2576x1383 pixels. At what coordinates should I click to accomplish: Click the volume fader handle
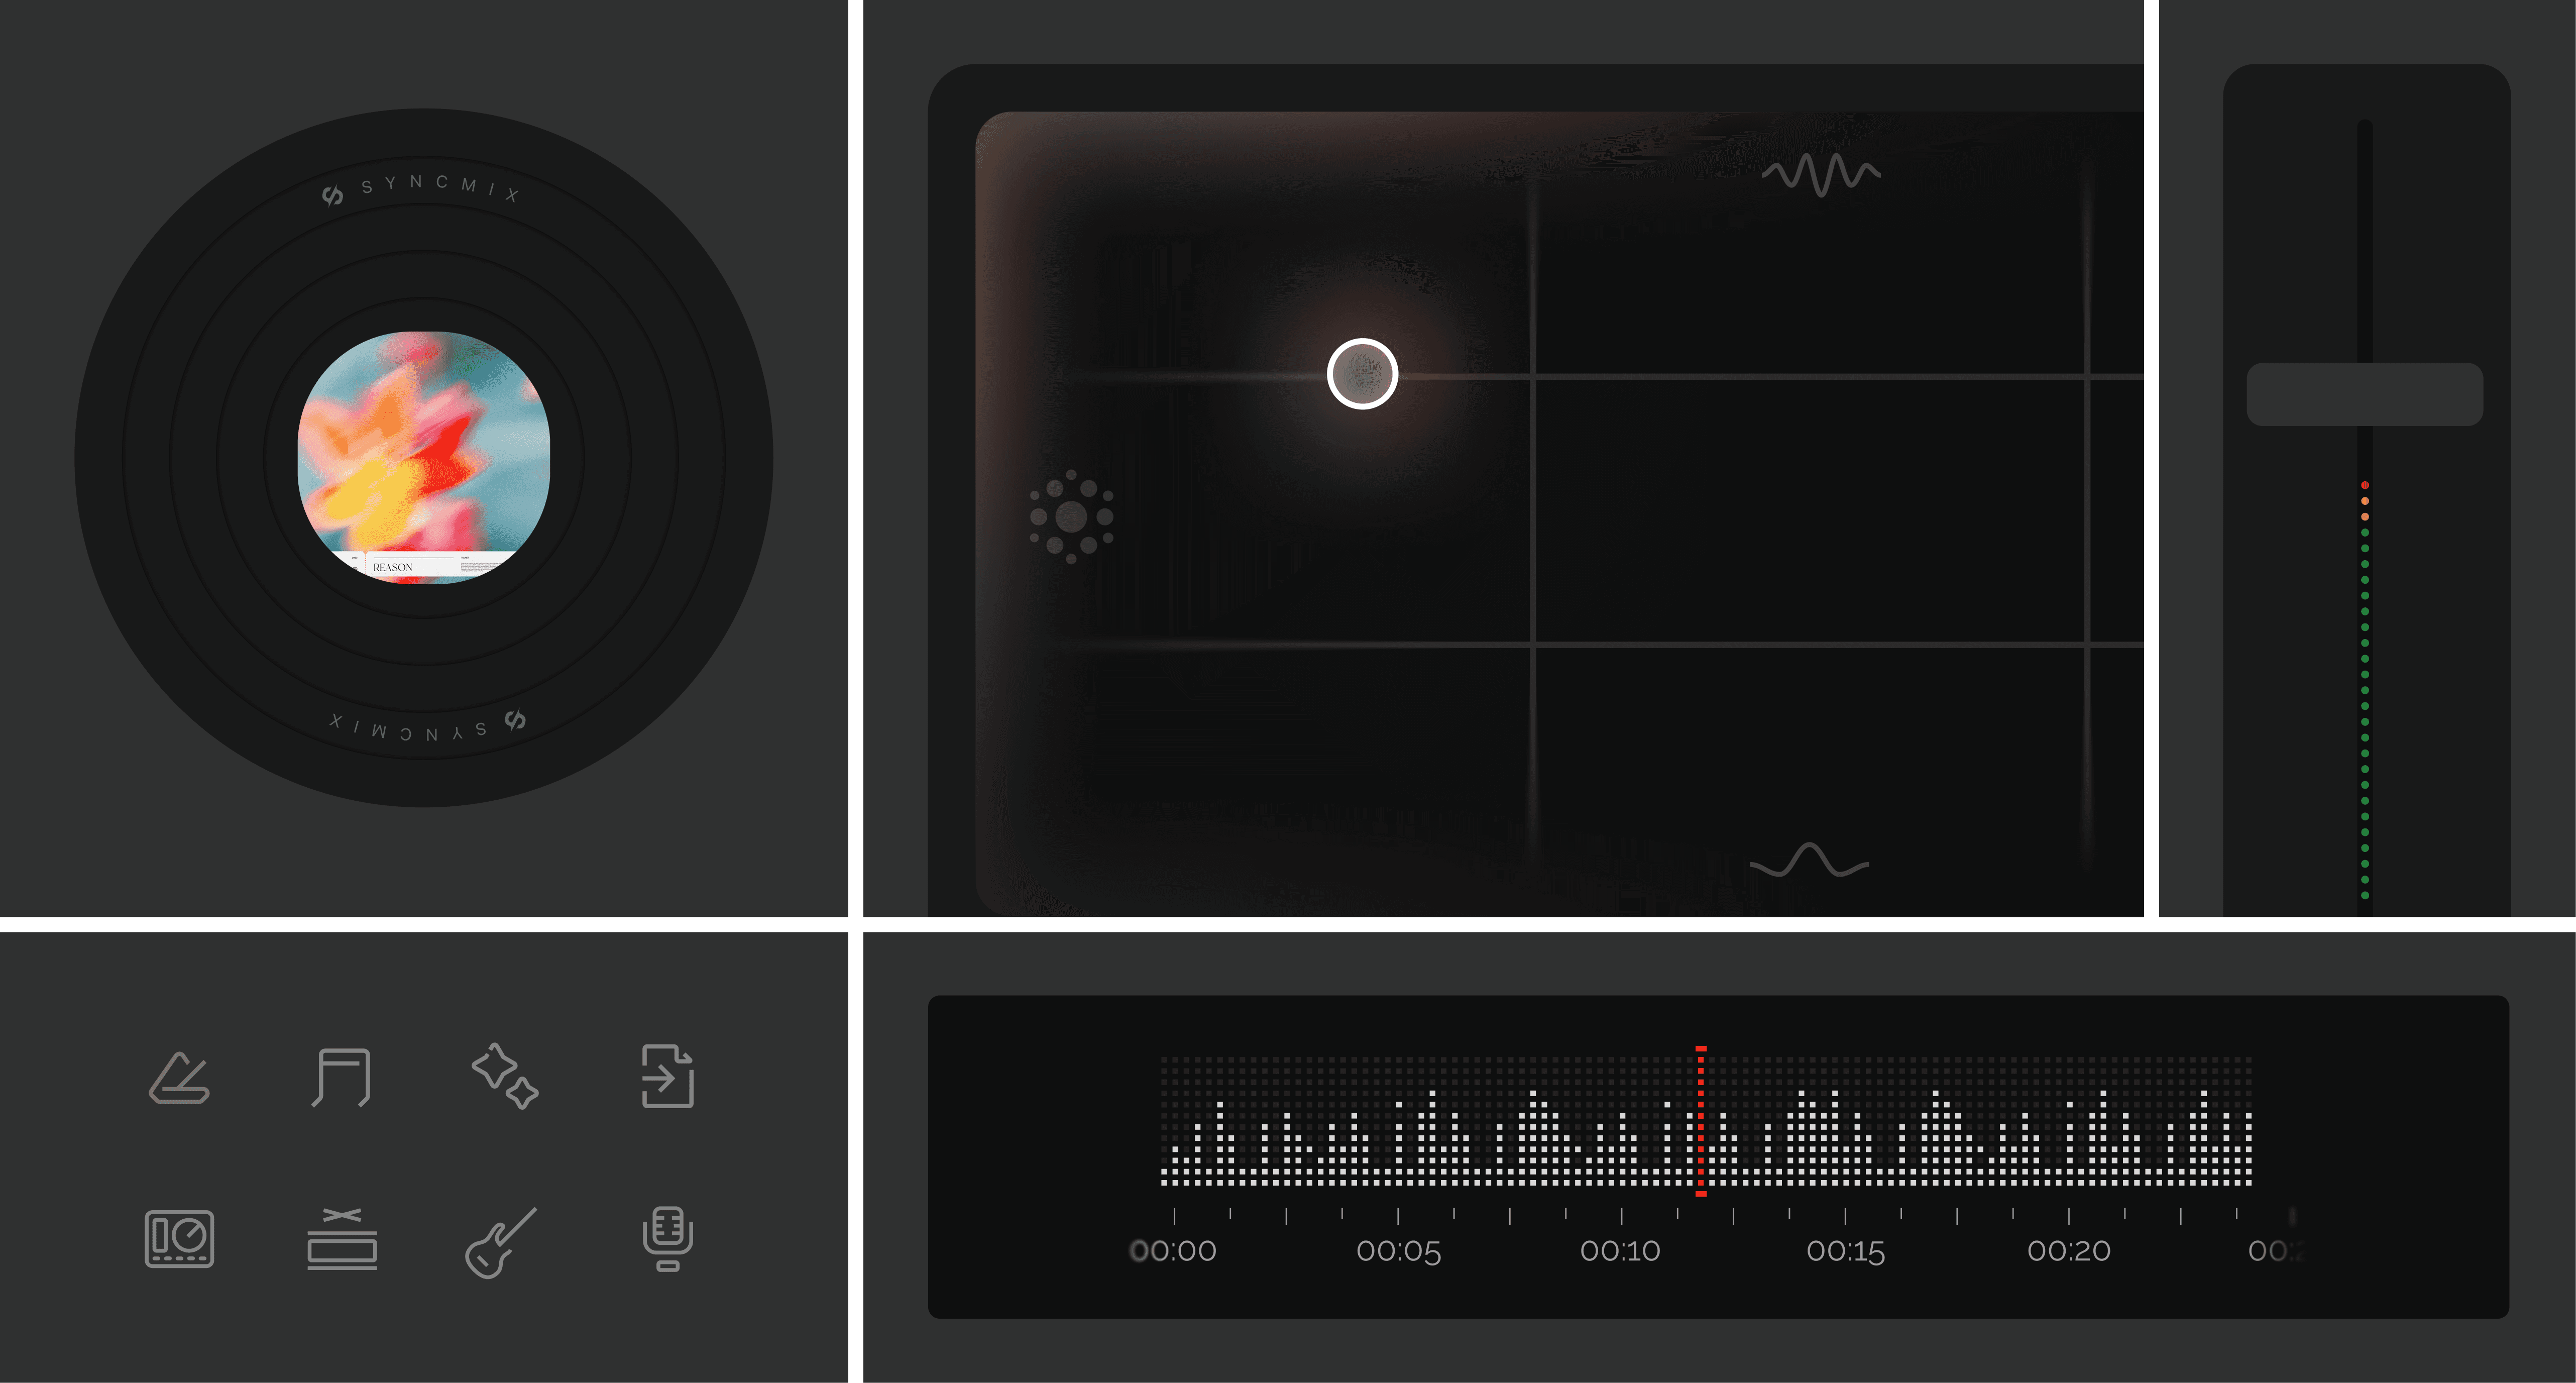tap(2364, 394)
